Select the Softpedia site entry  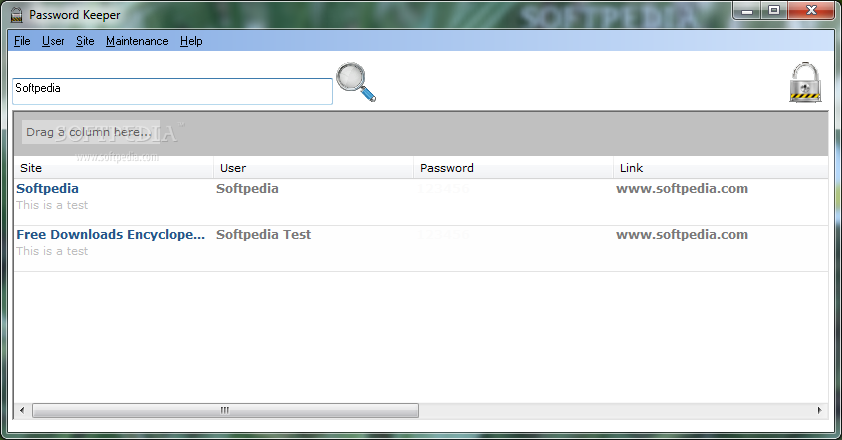click(47, 189)
